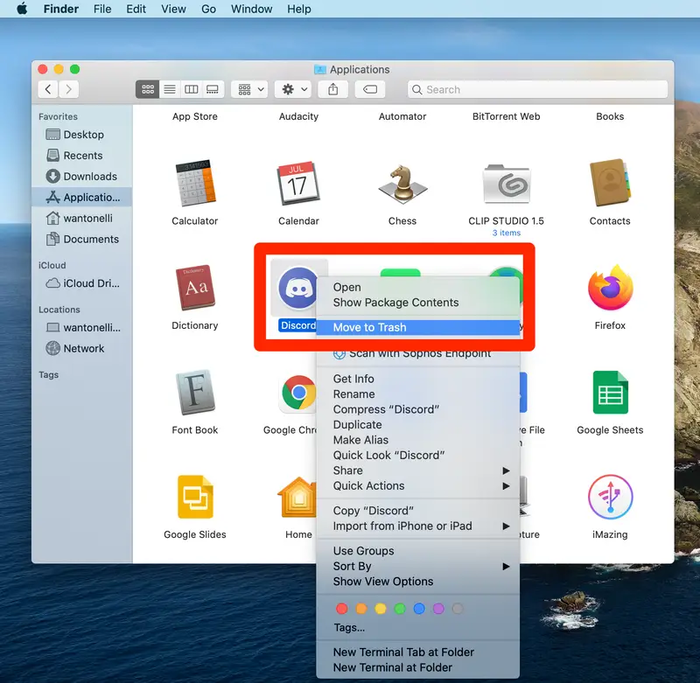Choose Duplicate from context menu
The height and width of the screenshot is (683, 700).
[x=418, y=424]
